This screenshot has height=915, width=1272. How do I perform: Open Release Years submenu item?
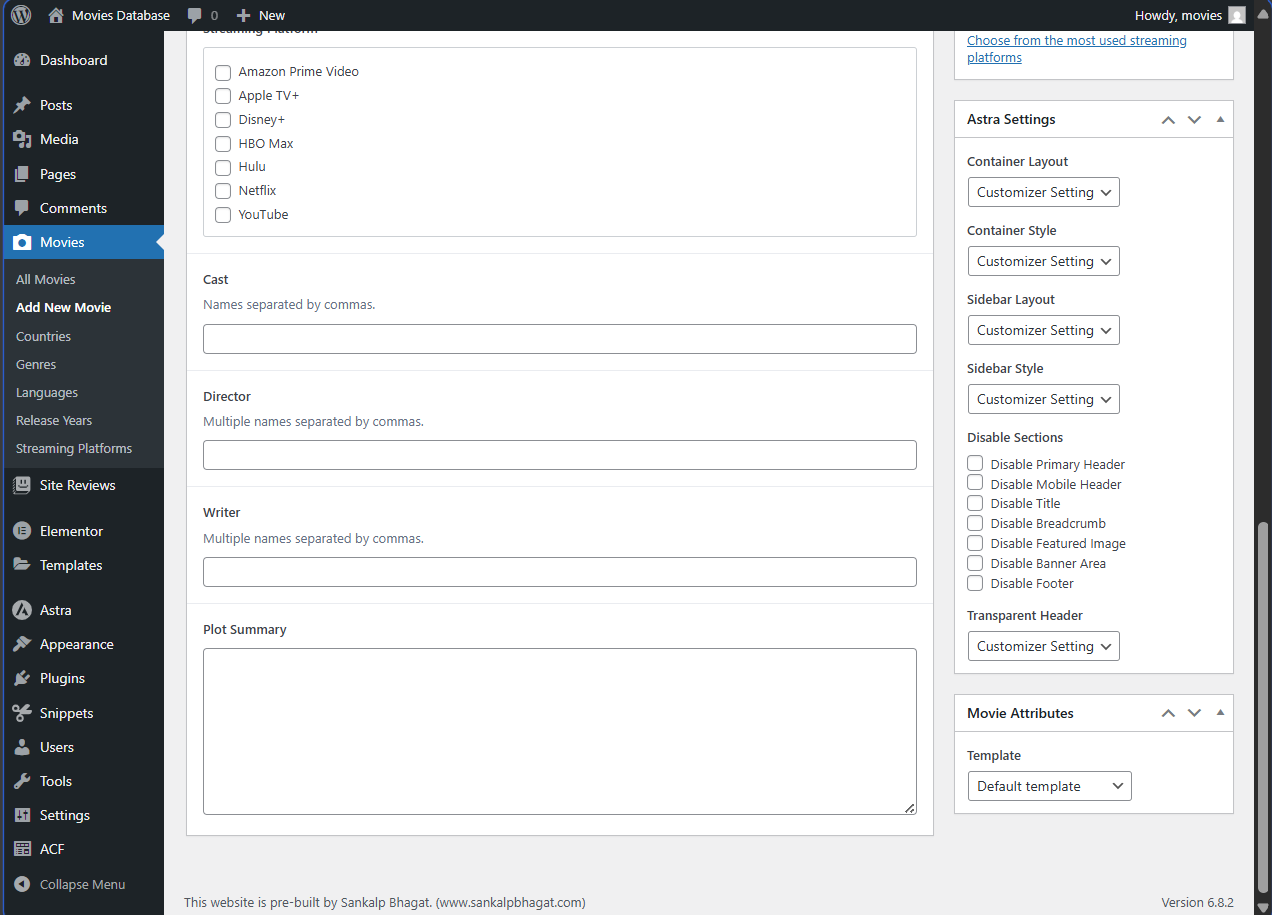54,420
